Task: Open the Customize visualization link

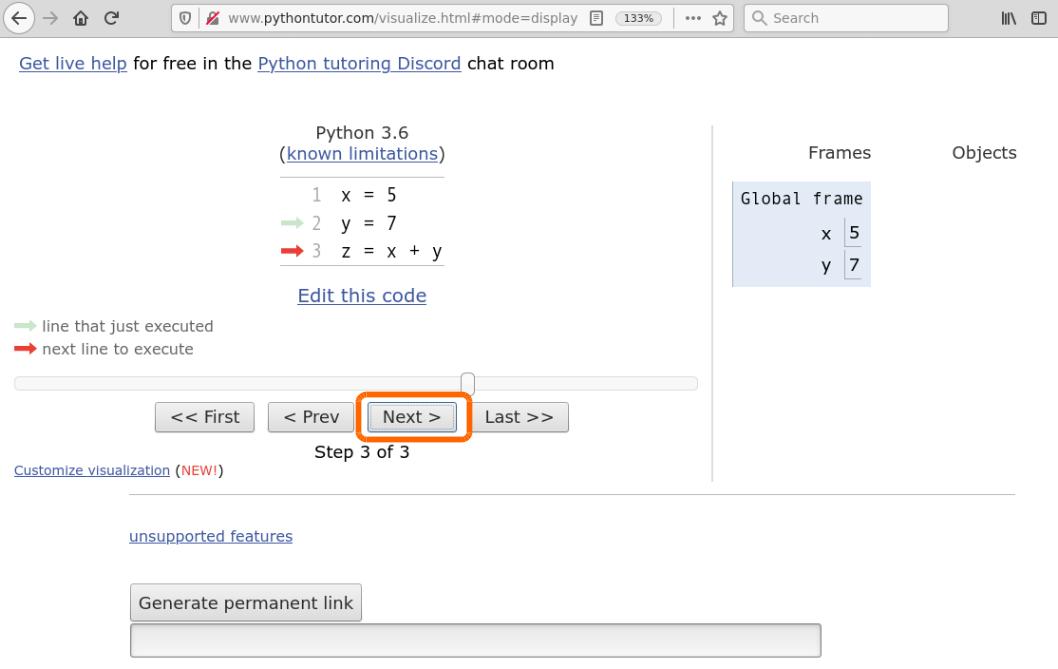Action: click(x=91, y=470)
